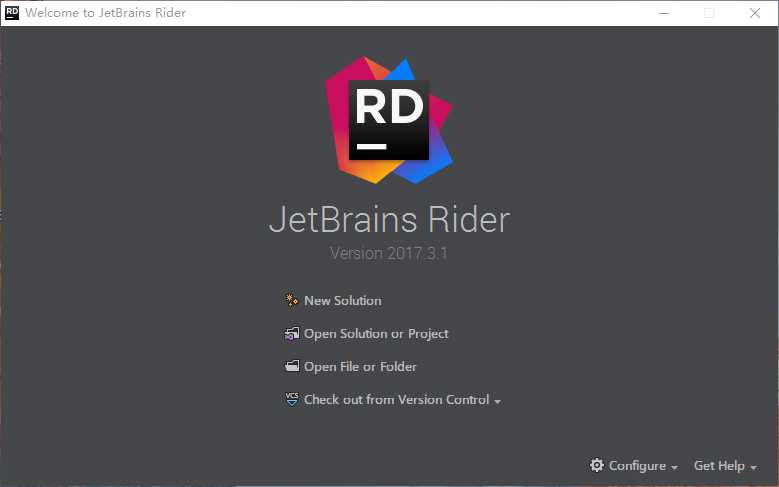Click the VCS checkout icon

tap(292, 399)
